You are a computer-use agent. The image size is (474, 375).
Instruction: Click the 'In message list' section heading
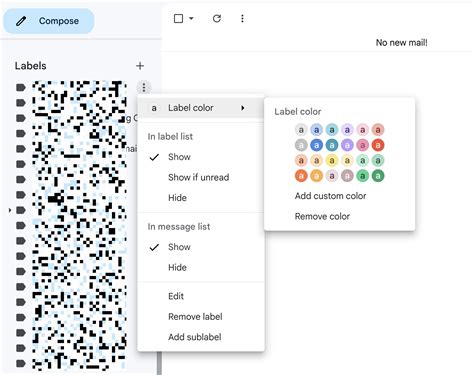click(x=179, y=227)
